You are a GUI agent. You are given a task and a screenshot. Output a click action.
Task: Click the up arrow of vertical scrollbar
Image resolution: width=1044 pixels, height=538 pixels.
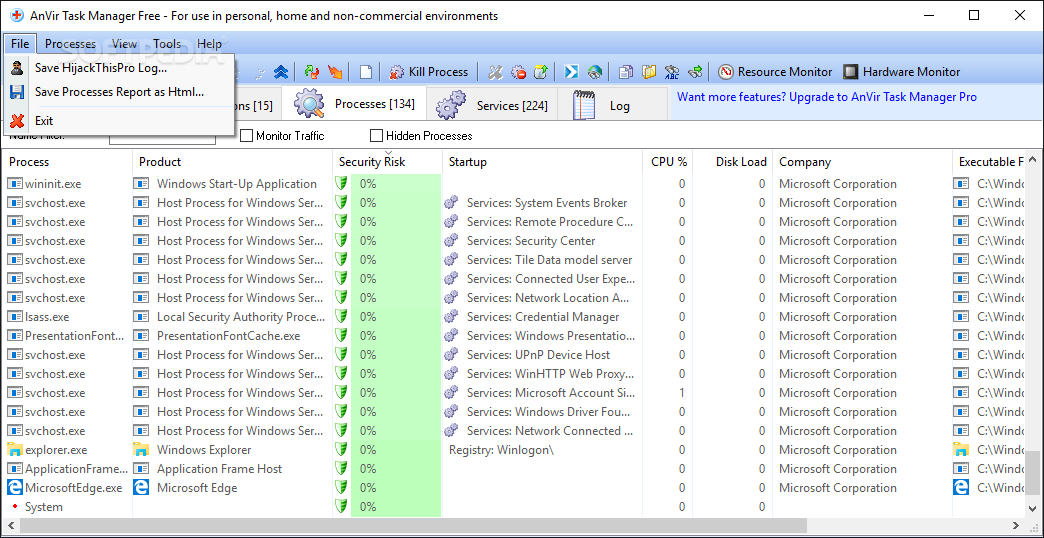pyautogui.click(x=1032, y=160)
